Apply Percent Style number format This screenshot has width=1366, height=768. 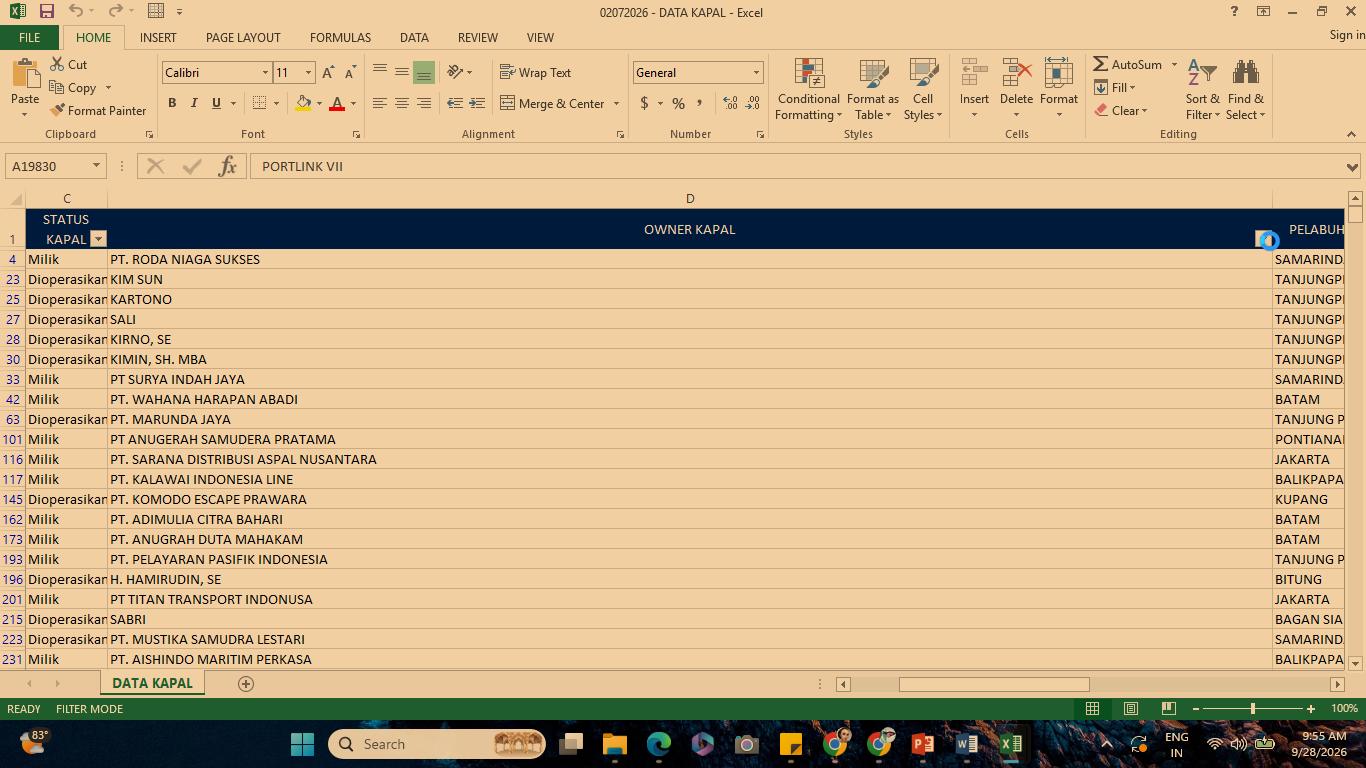pos(678,103)
